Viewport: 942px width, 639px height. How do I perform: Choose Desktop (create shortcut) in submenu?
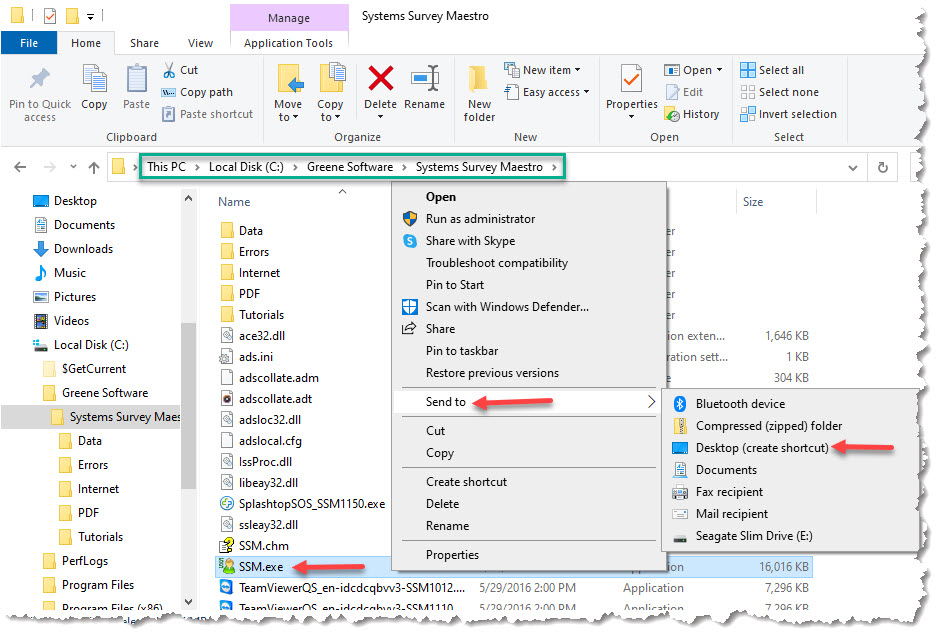coord(761,448)
